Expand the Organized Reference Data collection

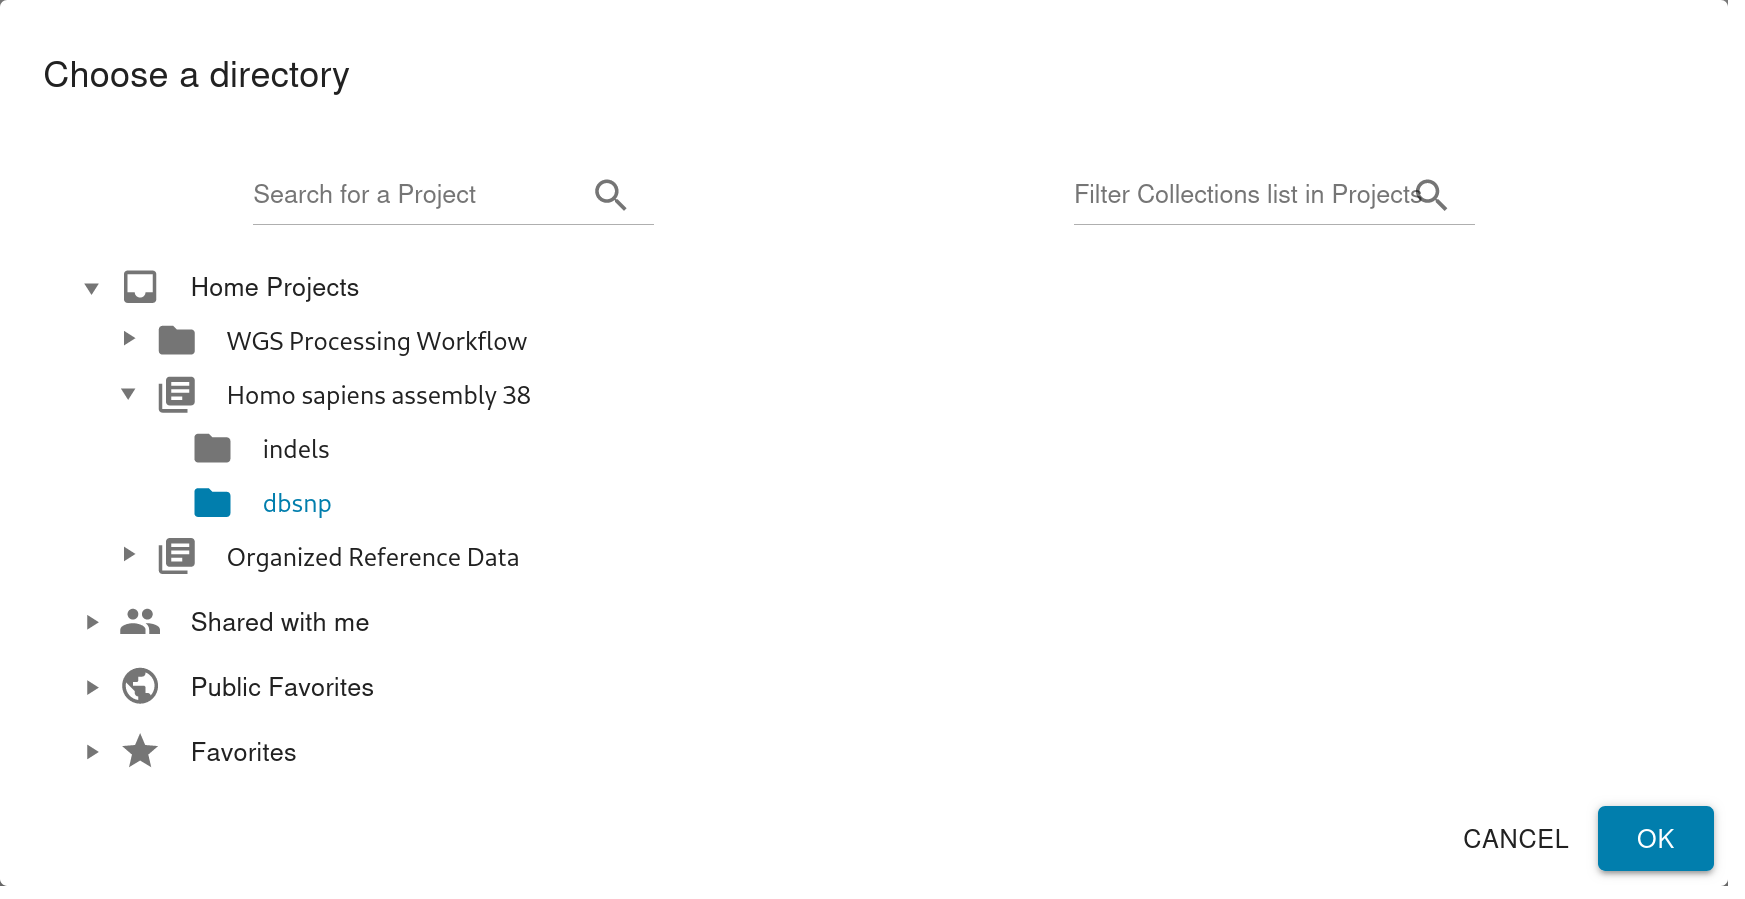129,555
